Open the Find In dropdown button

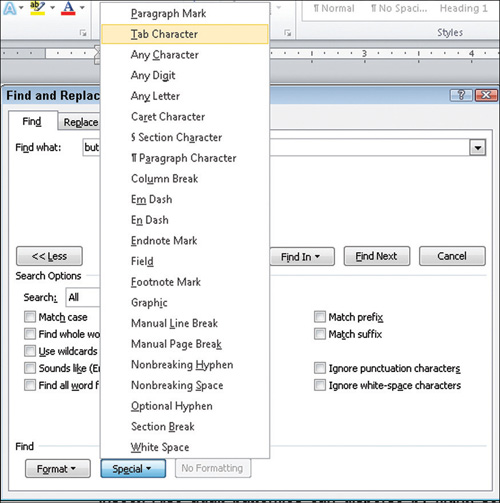click(x=301, y=256)
